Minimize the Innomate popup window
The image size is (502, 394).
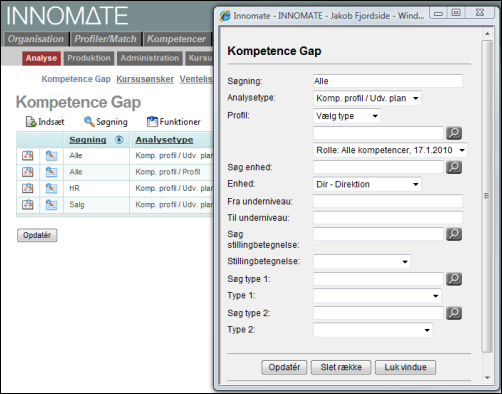[x=439, y=13]
